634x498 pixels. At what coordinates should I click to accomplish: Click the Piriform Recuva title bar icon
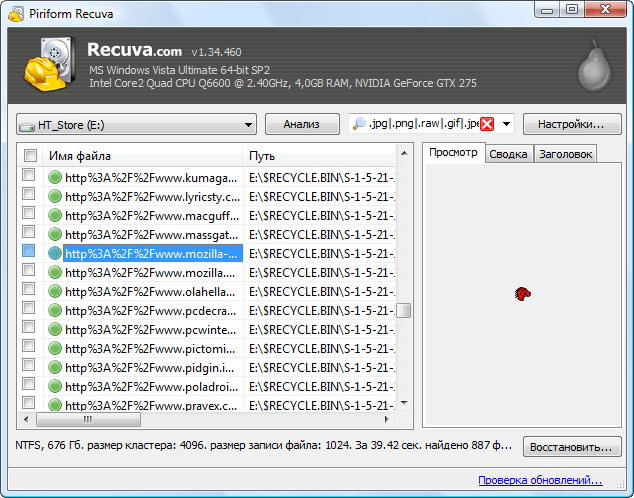[x=16, y=14]
